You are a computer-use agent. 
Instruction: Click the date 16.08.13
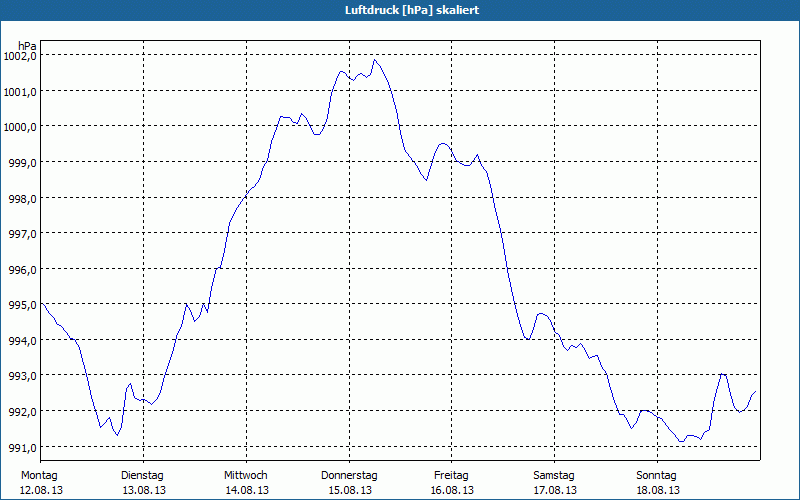tap(452, 490)
